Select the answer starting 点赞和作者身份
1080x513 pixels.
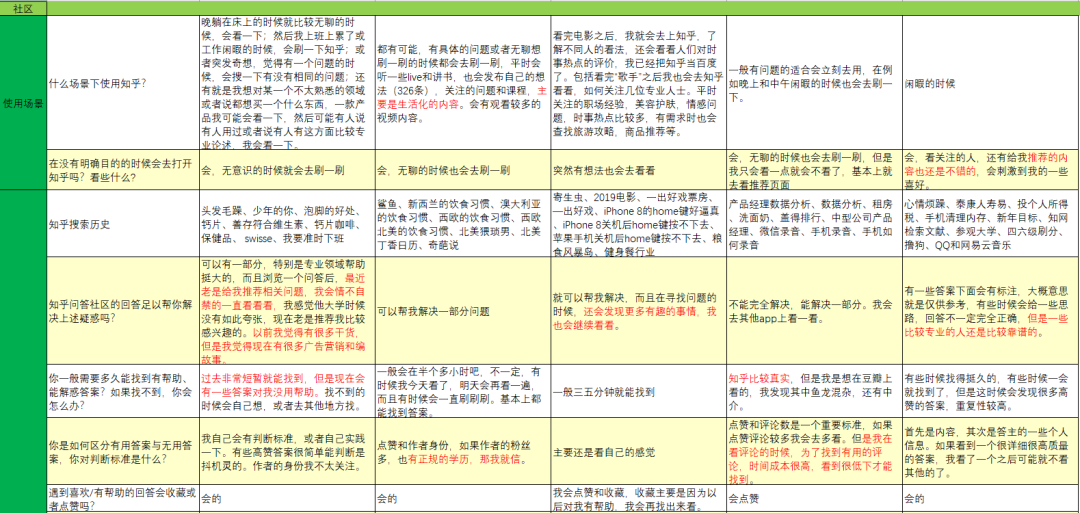[x=464, y=452]
